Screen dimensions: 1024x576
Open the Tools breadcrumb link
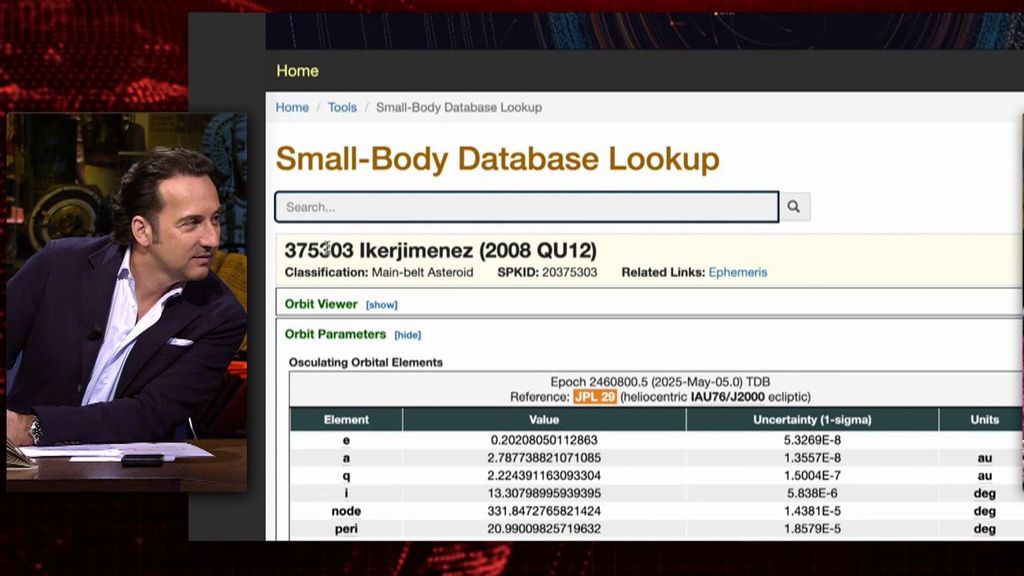tap(342, 107)
